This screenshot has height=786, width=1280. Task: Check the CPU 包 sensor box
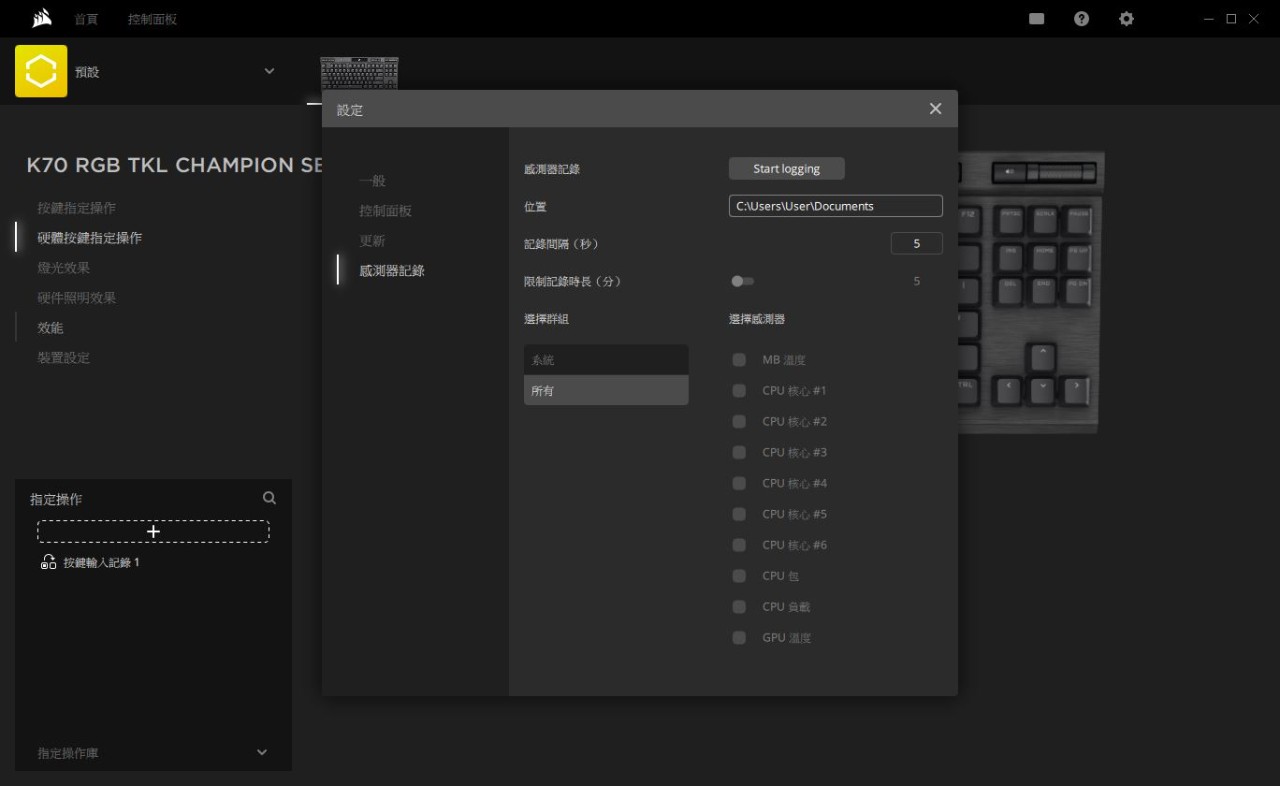click(739, 576)
